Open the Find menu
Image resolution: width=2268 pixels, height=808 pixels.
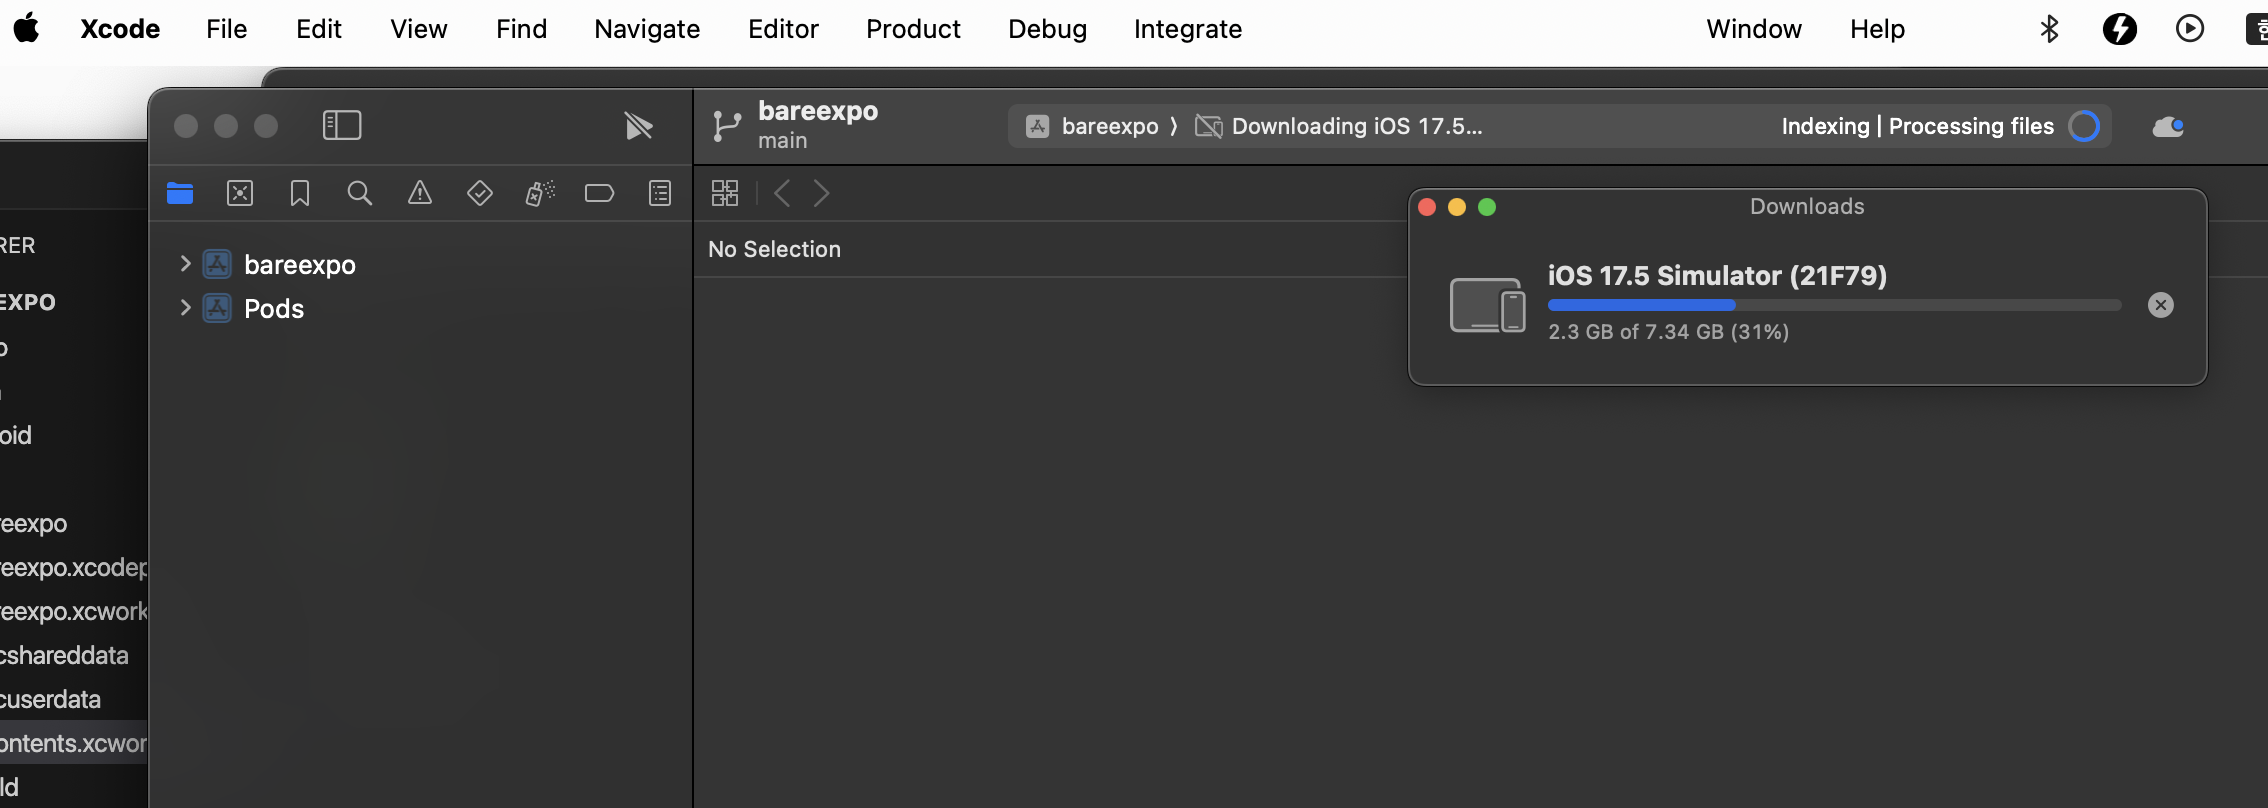point(521,29)
